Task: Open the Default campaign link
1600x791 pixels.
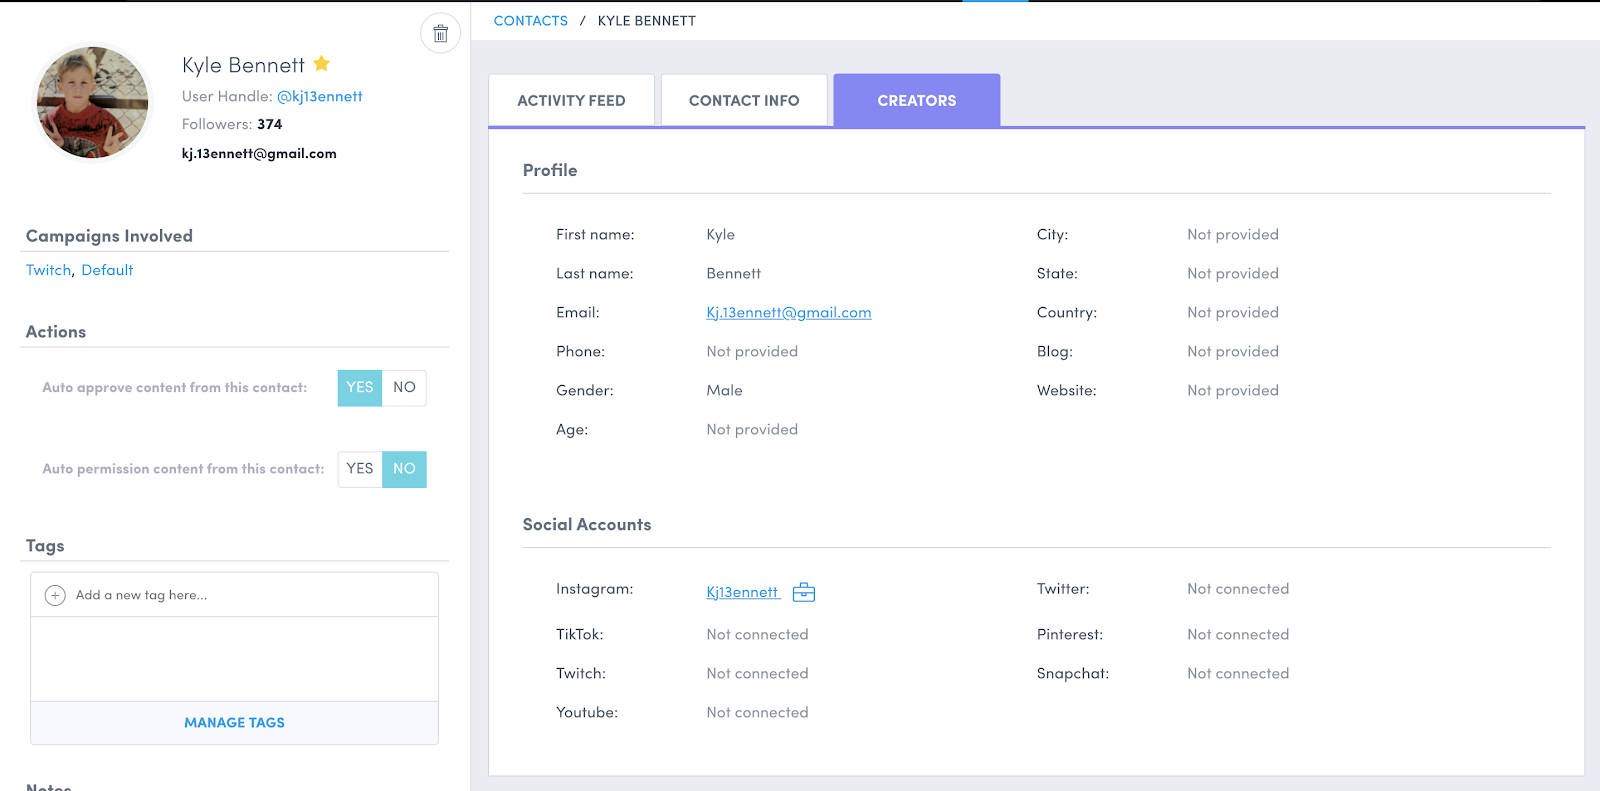Action: (x=107, y=270)
